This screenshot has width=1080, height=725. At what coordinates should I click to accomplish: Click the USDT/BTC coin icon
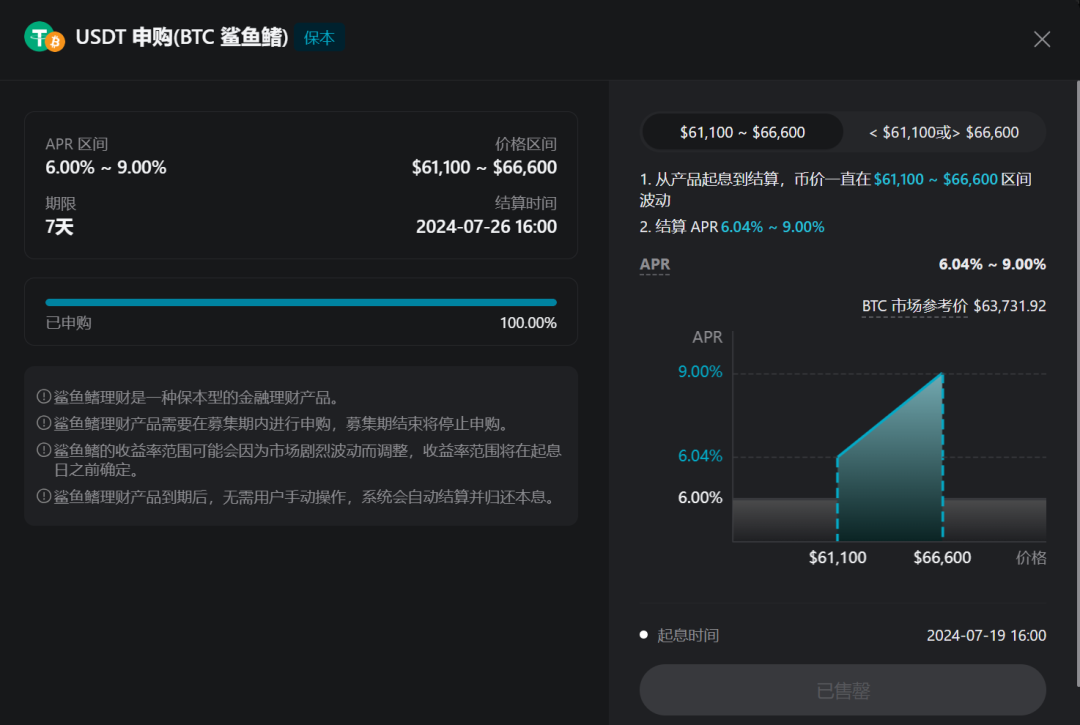pos(45,37)
